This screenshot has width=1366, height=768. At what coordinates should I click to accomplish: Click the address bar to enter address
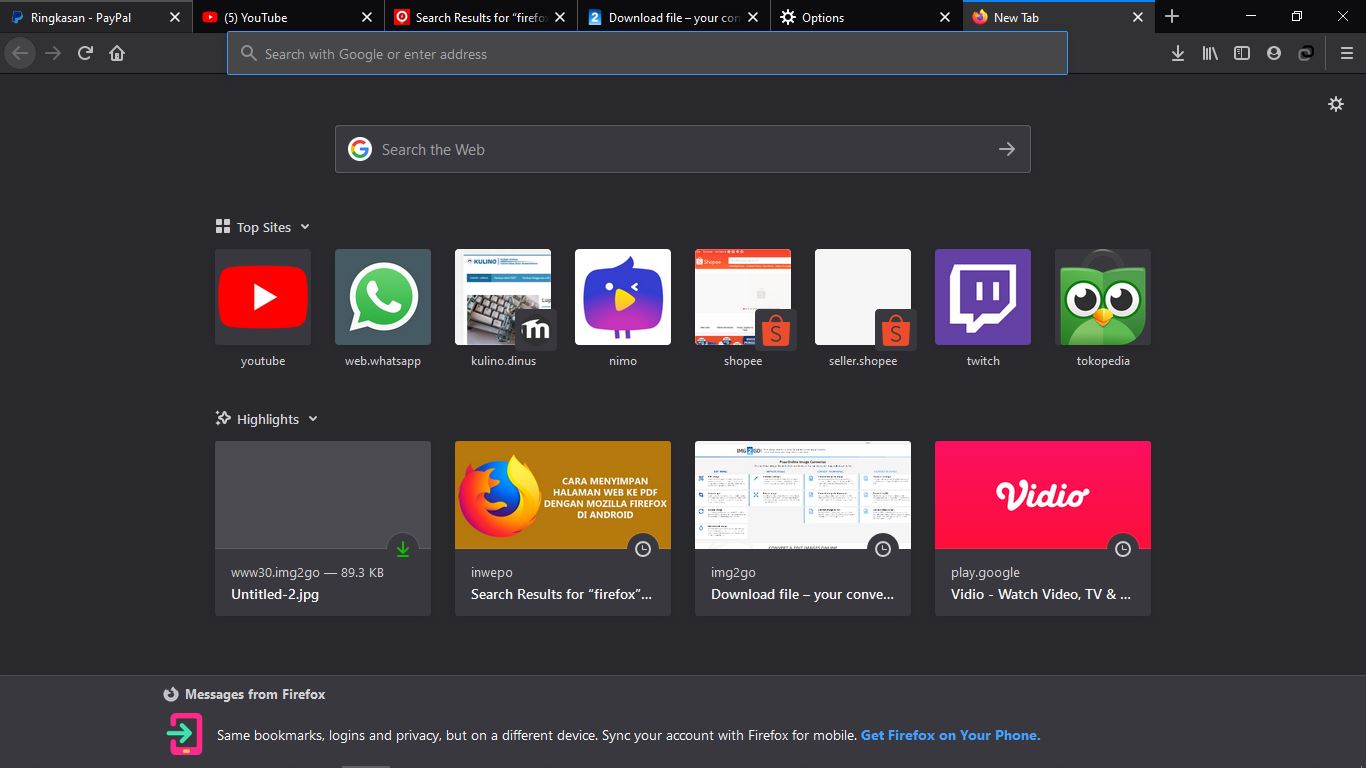[647, 53]
